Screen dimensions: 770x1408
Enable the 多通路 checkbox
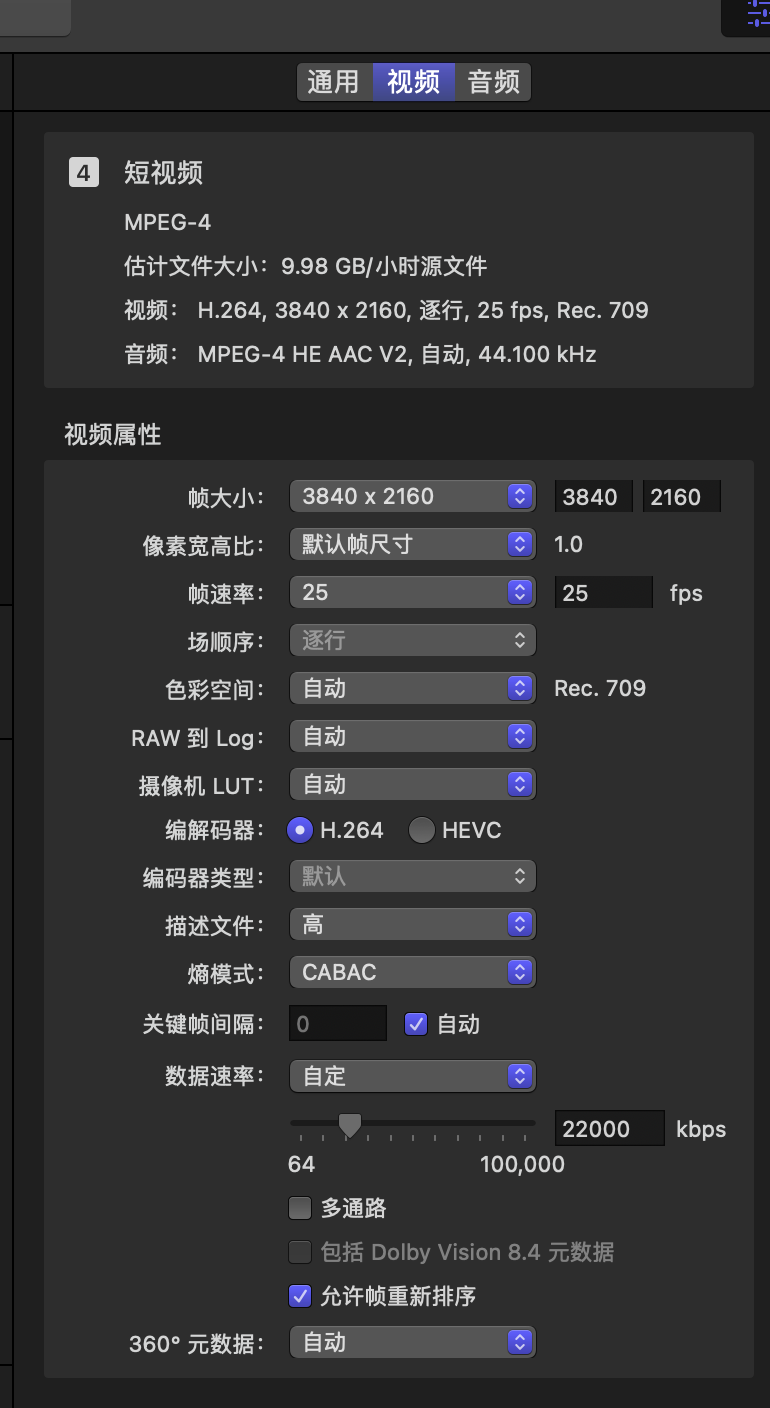[300, 1208]
